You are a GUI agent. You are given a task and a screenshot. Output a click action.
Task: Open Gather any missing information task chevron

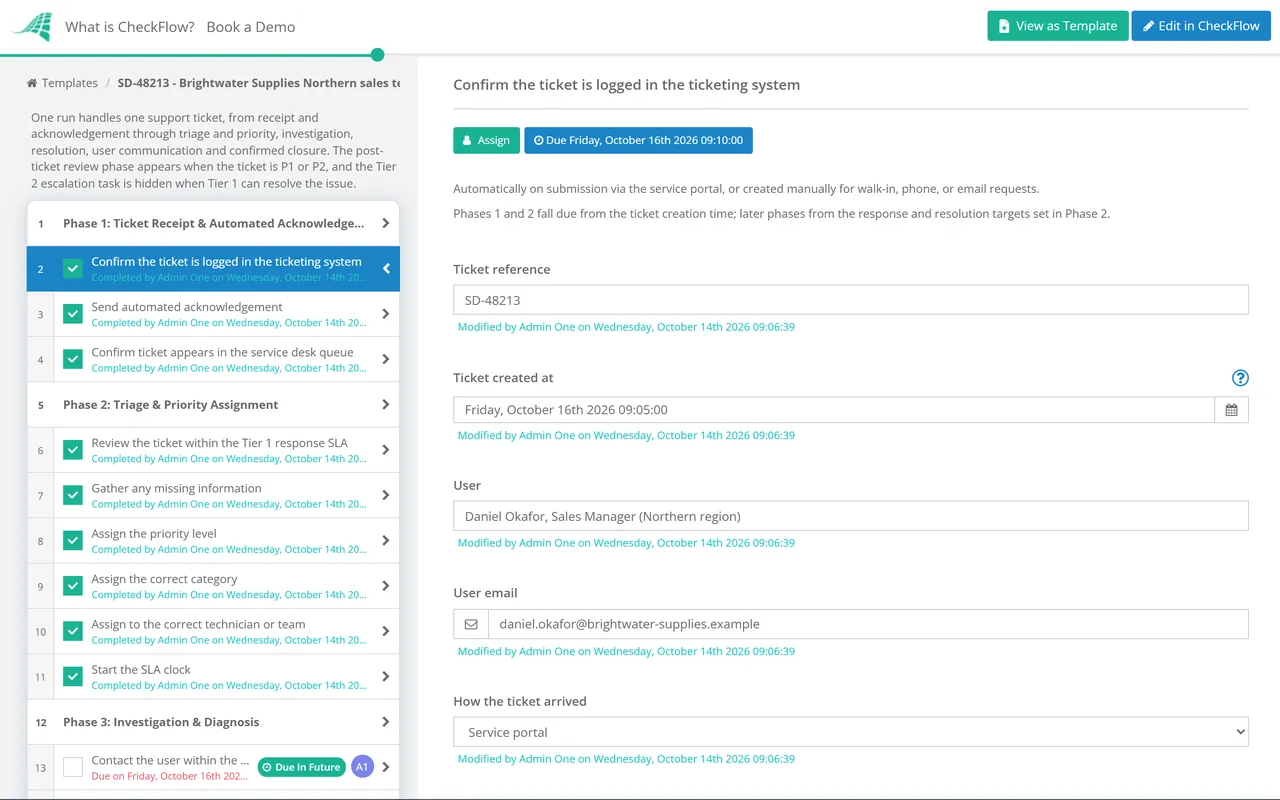tap(386, 495)
